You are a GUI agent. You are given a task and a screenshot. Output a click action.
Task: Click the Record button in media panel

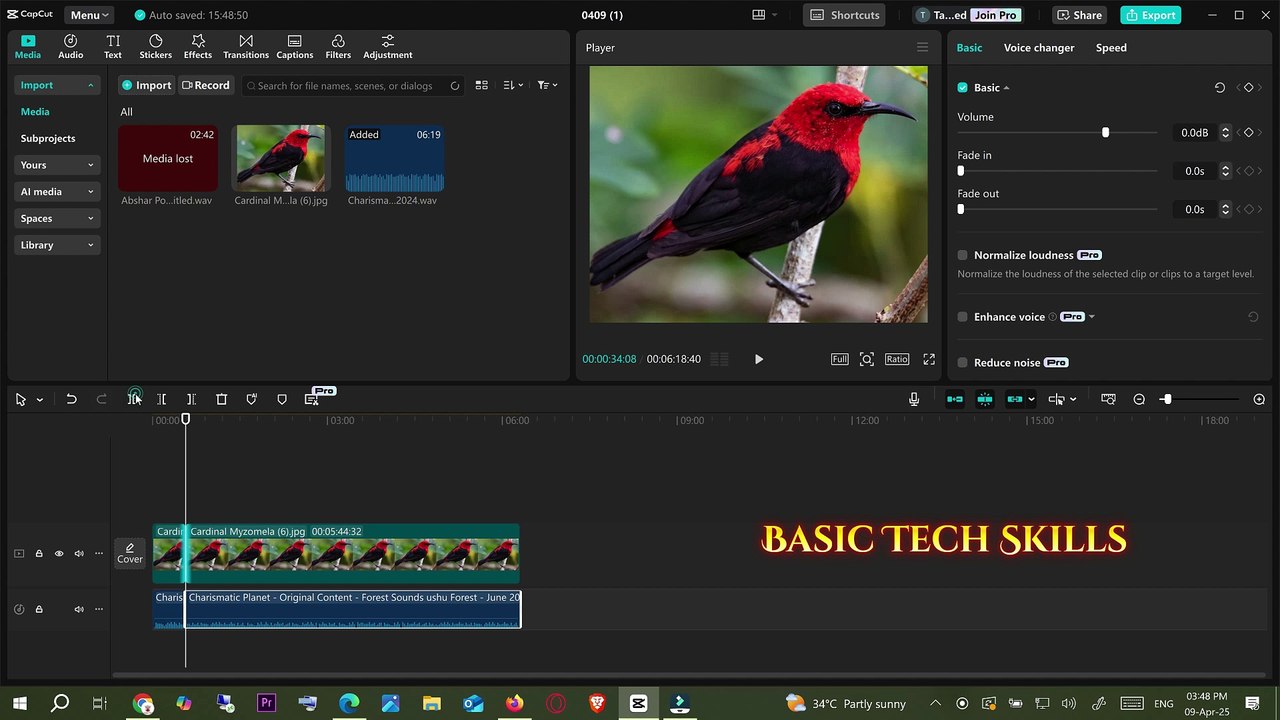206,85
